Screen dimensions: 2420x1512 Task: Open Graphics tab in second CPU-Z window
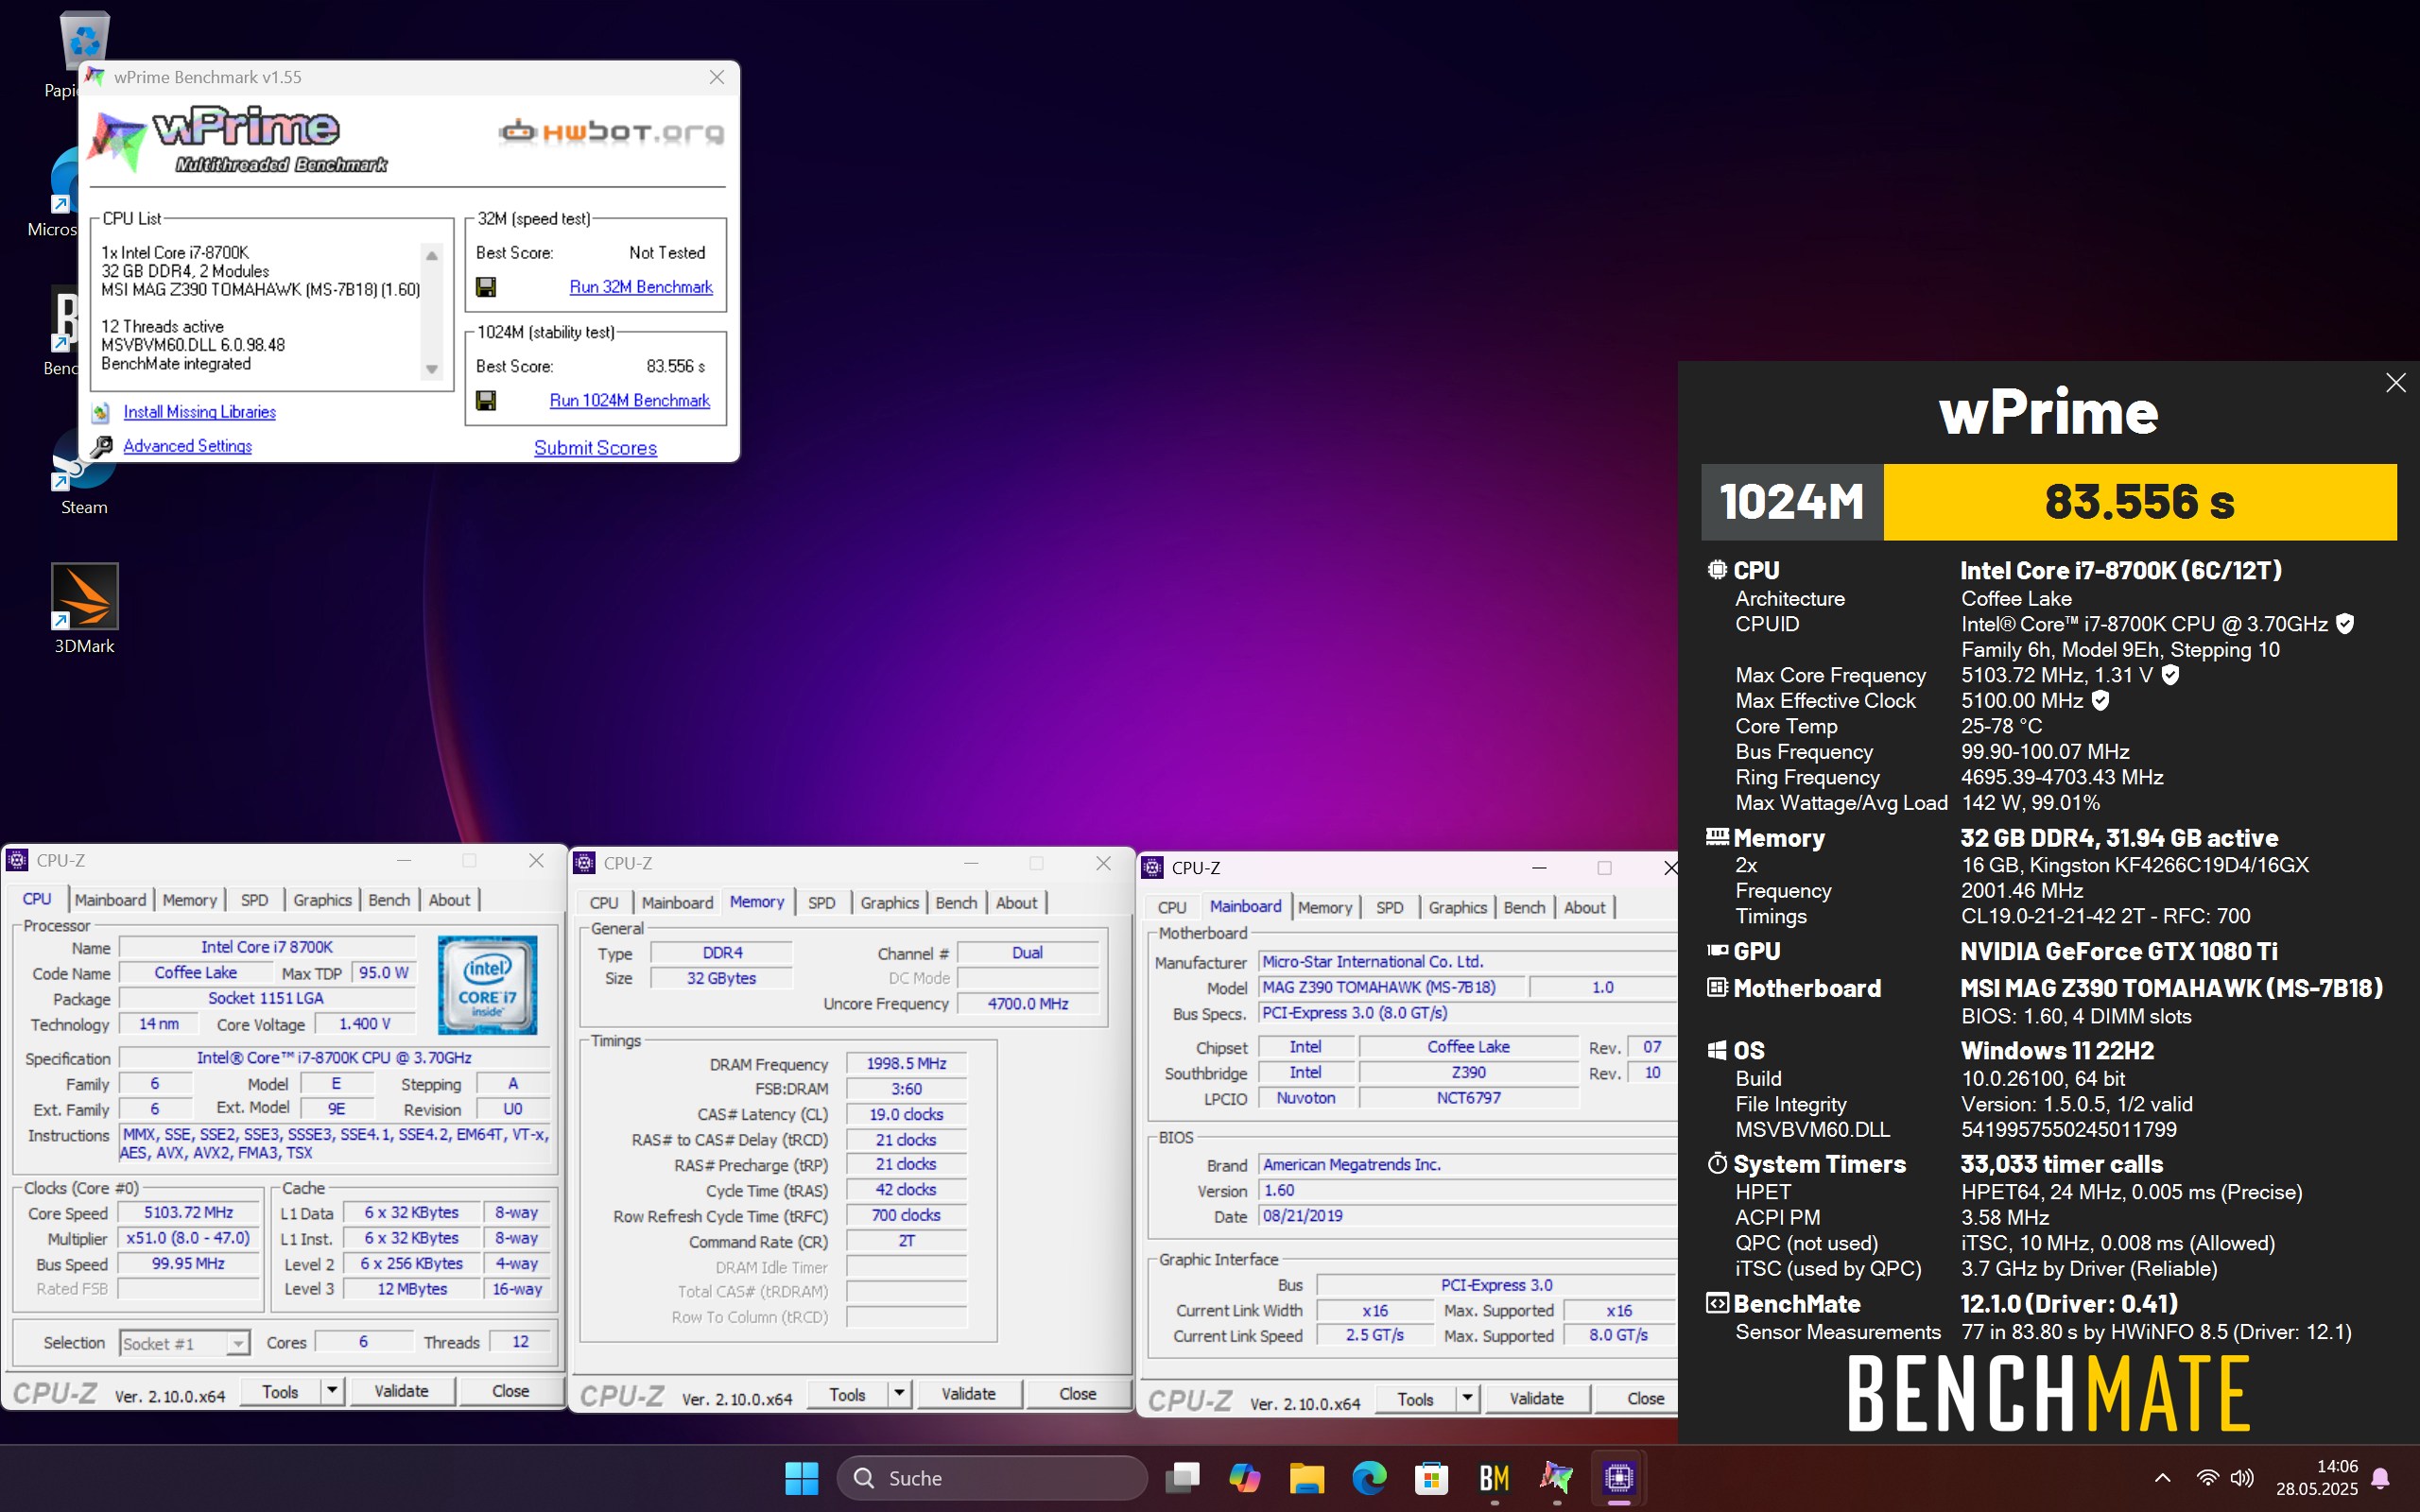tap(889, 903)
